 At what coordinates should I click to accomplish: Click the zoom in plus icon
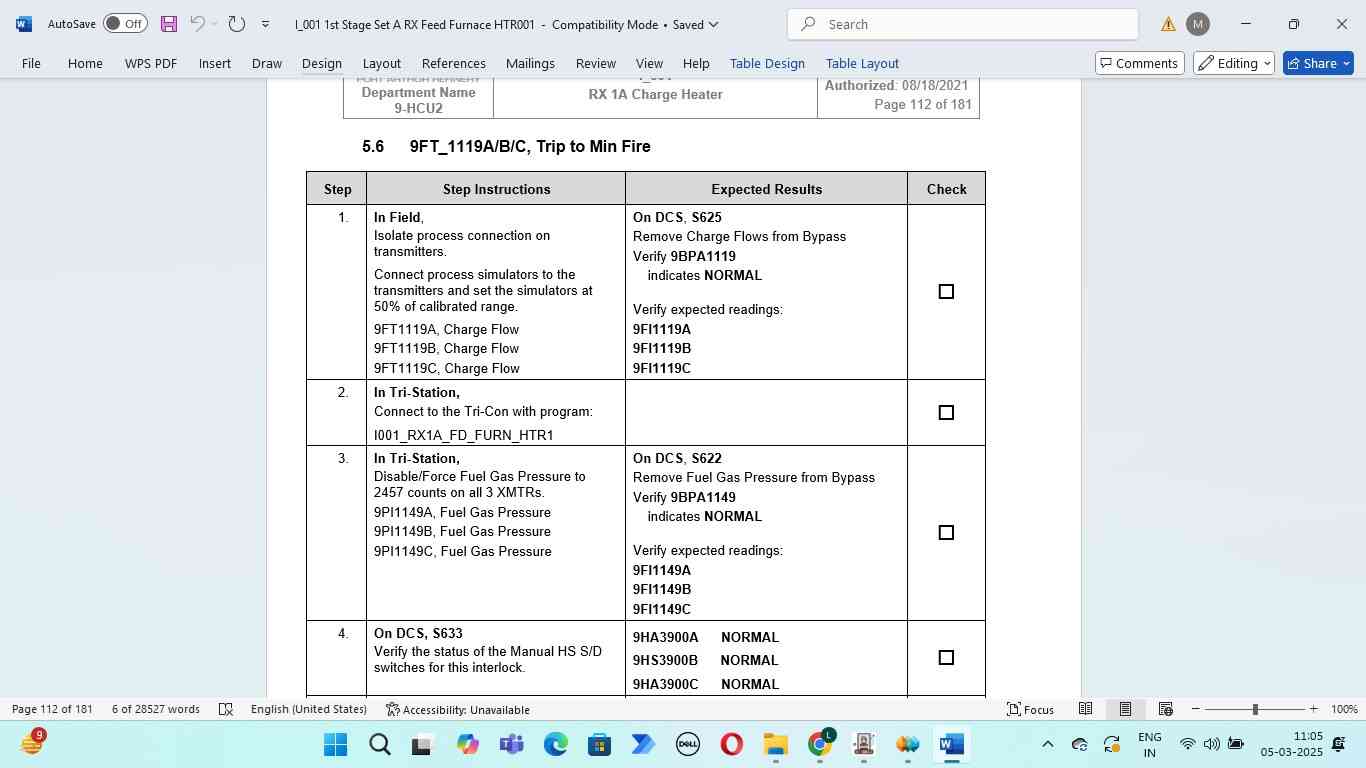[1313, 709]
